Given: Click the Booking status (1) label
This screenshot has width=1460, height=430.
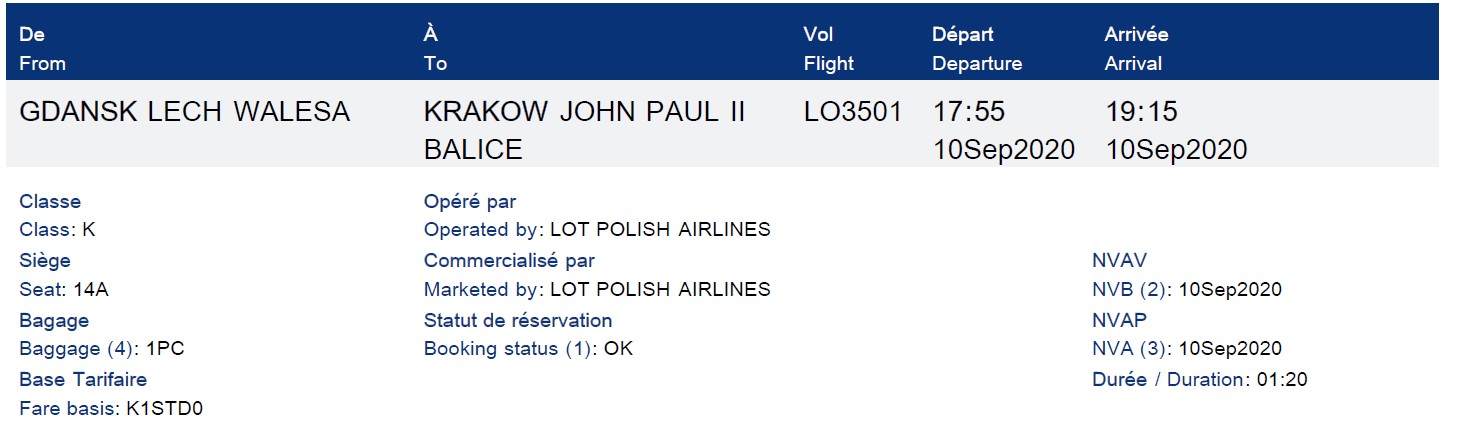Looking at the screenshot, I should [x=508, y=350].
